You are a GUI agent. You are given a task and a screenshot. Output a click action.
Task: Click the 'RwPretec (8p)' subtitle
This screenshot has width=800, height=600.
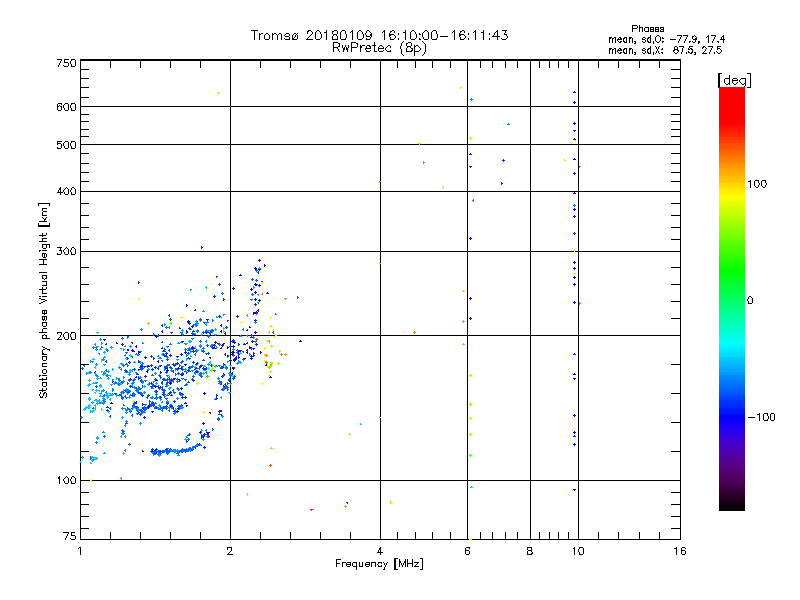coord(379,48)
